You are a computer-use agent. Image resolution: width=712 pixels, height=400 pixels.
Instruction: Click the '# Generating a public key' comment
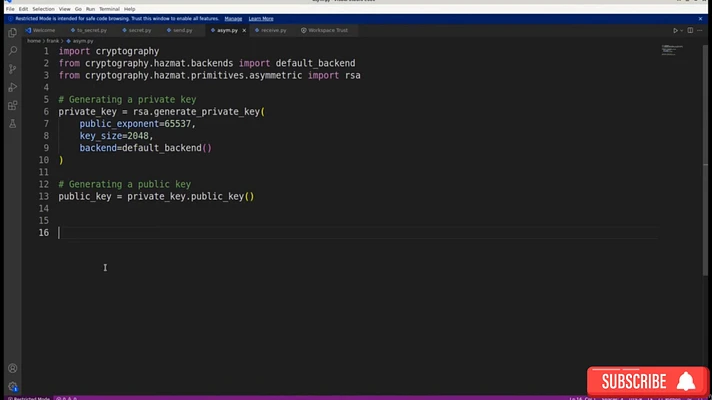pyautogui.click(x=124, y=184)
